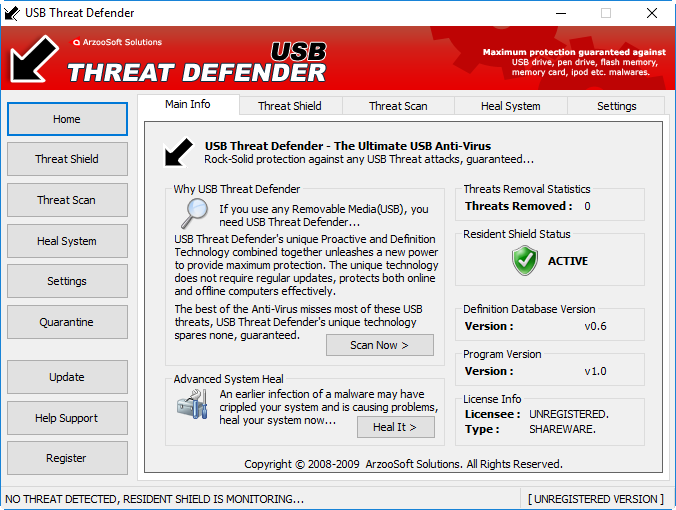Click the ArzooSoft Solutions logo in the banner

(x=117, y=42)
